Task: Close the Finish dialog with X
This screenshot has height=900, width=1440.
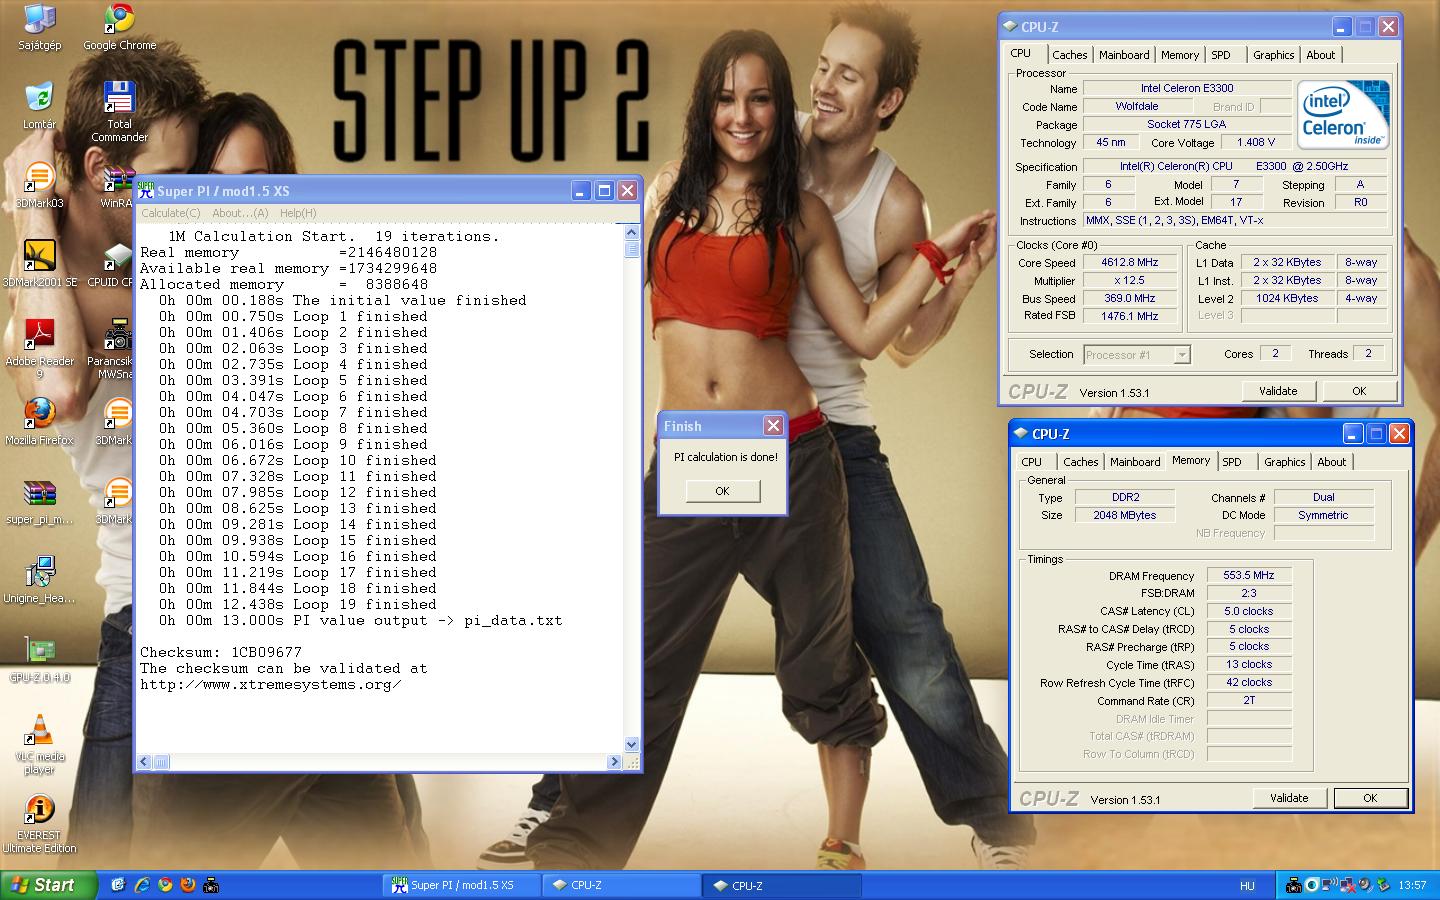Action: 773,426
